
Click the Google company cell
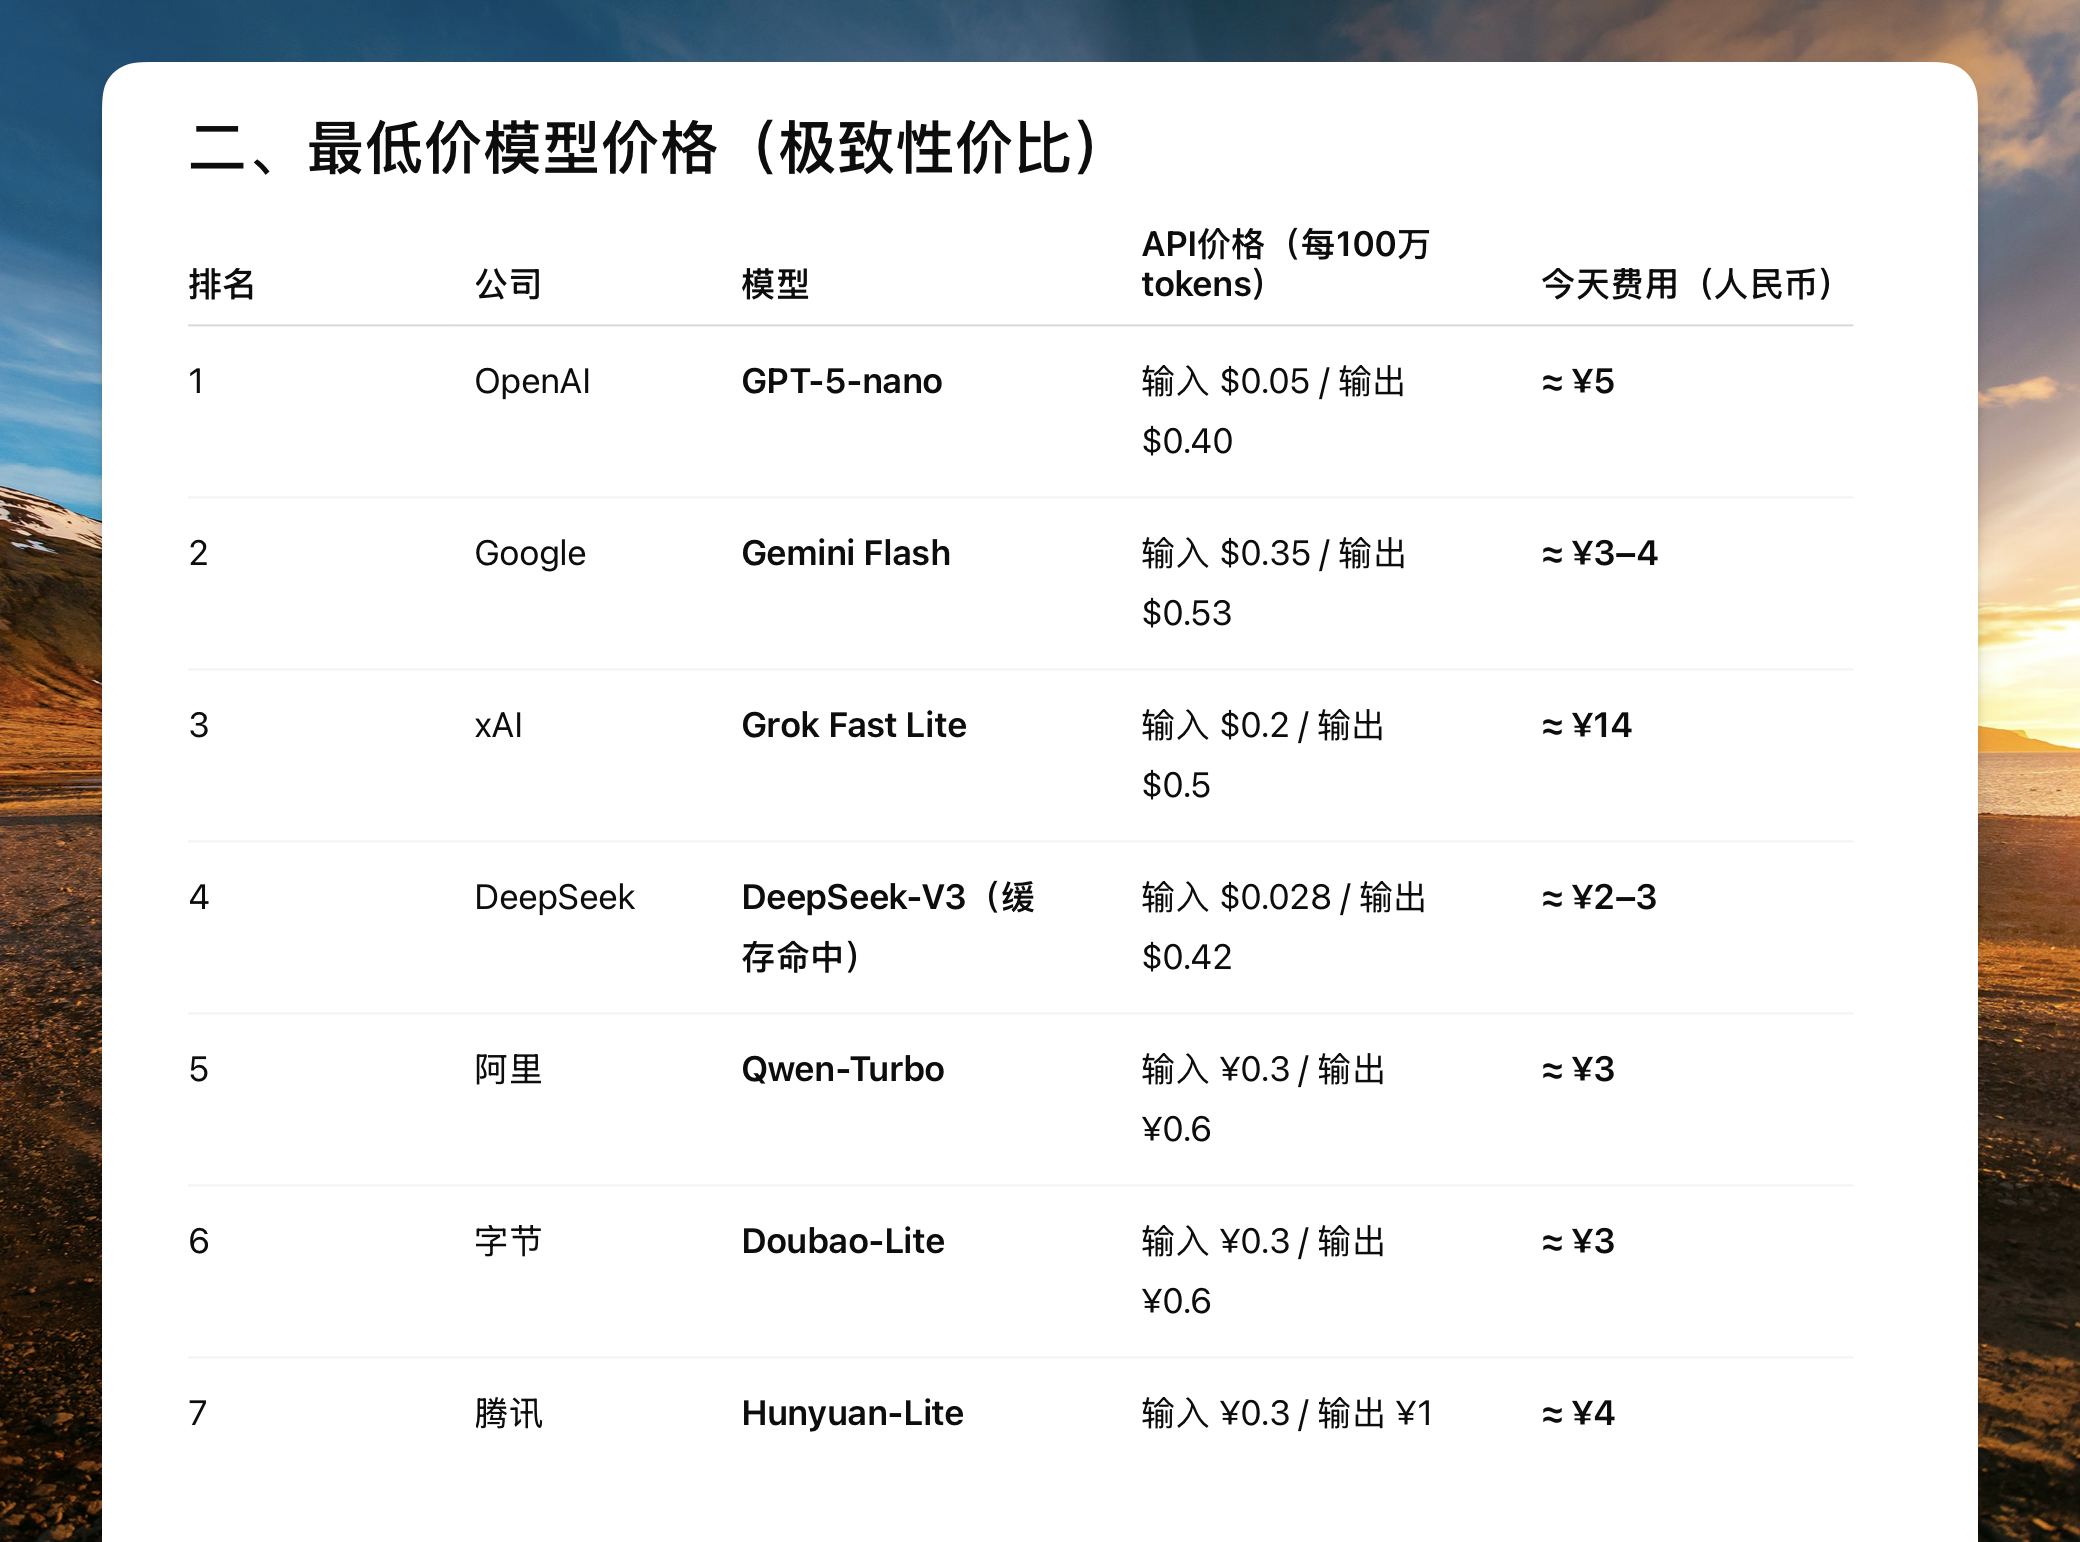tap(530, 554)
